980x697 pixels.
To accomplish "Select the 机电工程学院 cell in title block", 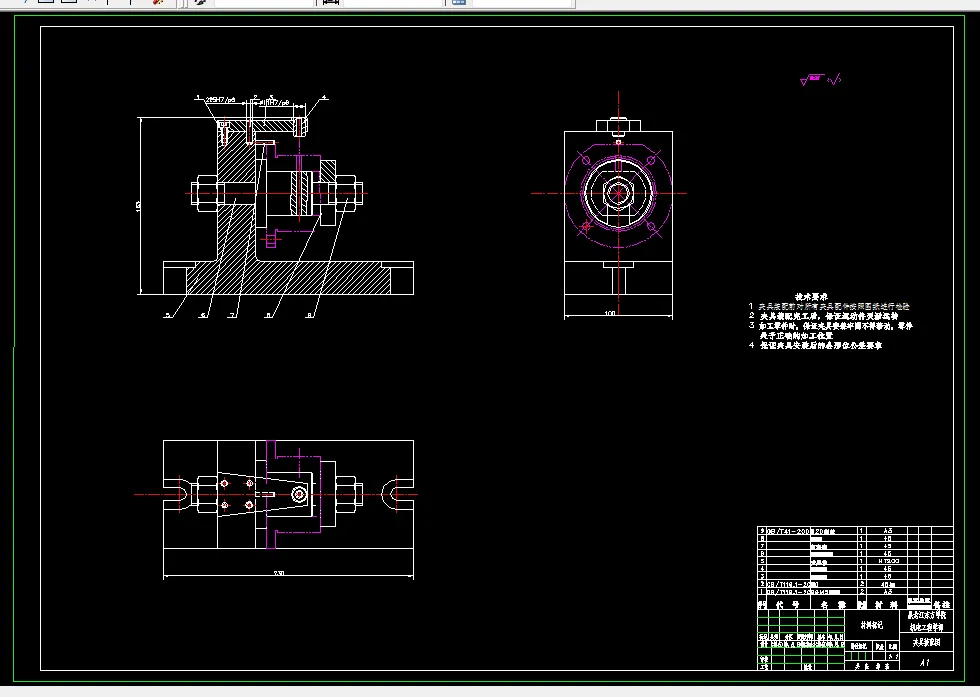I will [x=926, y=627].
